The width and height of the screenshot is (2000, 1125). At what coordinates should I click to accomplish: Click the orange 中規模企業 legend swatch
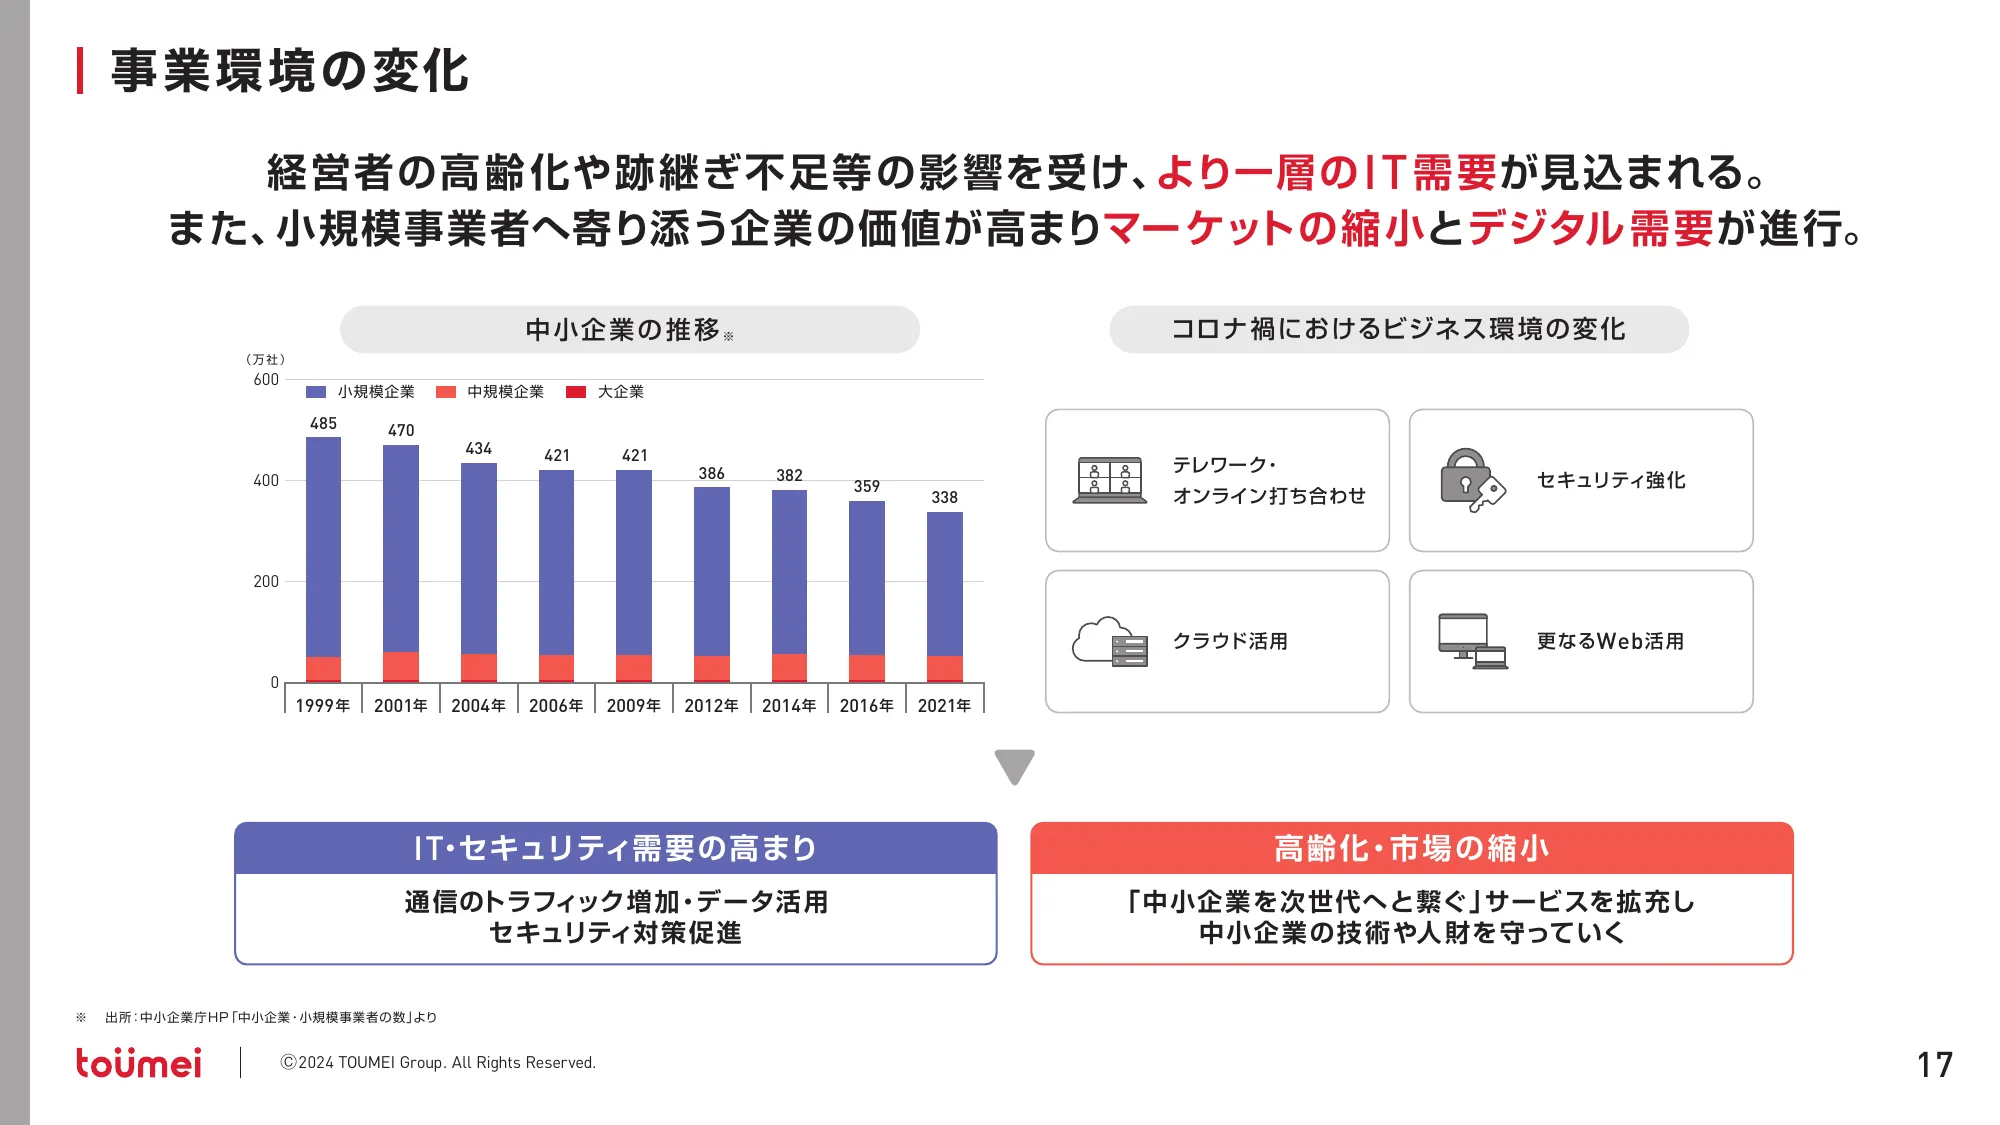pos(446,392)
